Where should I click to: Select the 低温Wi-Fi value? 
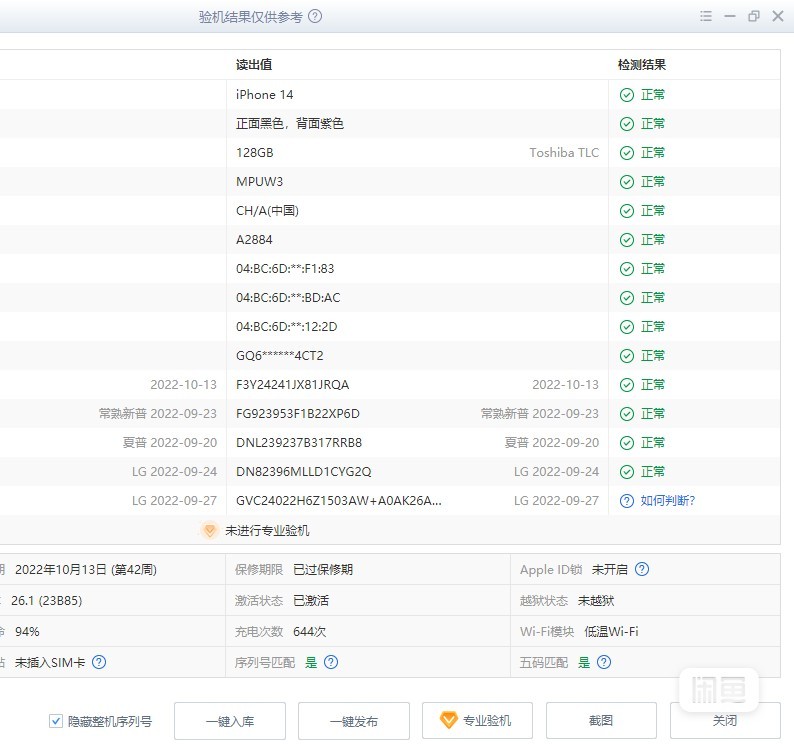tap(611, 631)
